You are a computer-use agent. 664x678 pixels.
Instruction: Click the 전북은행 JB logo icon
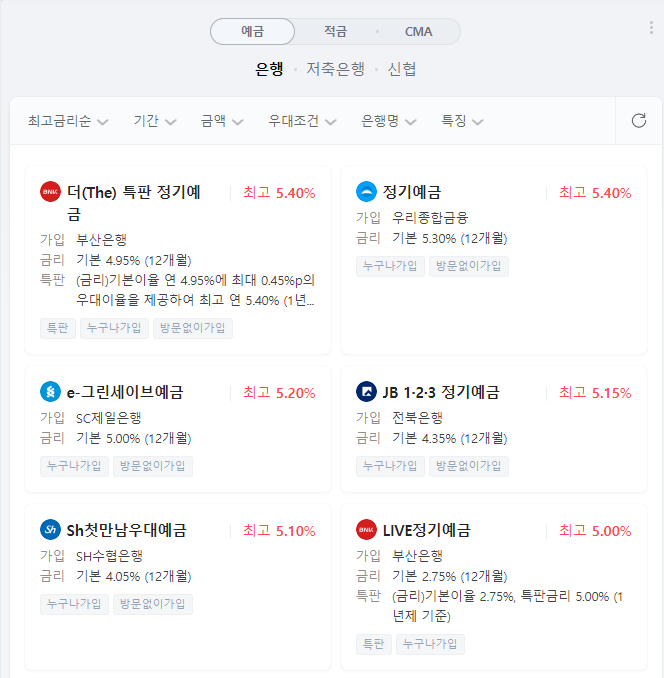coord(366,392)
